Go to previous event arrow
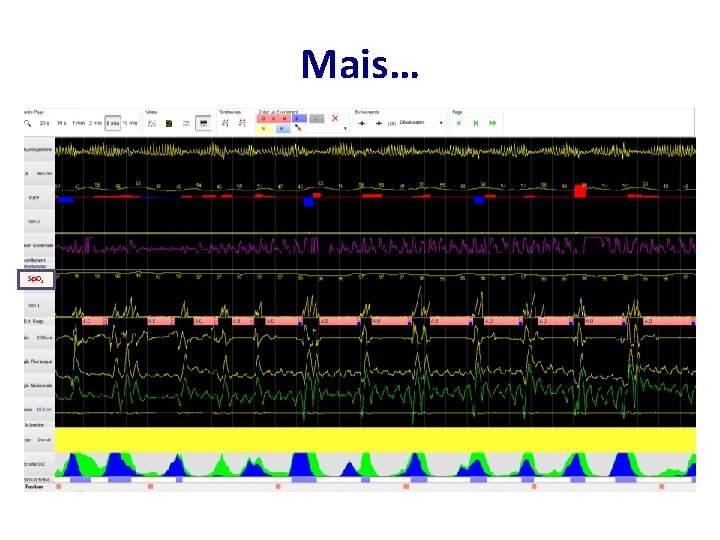Image resolution: width=720 pixels, height=540 pixels. (x=362, y=123)
